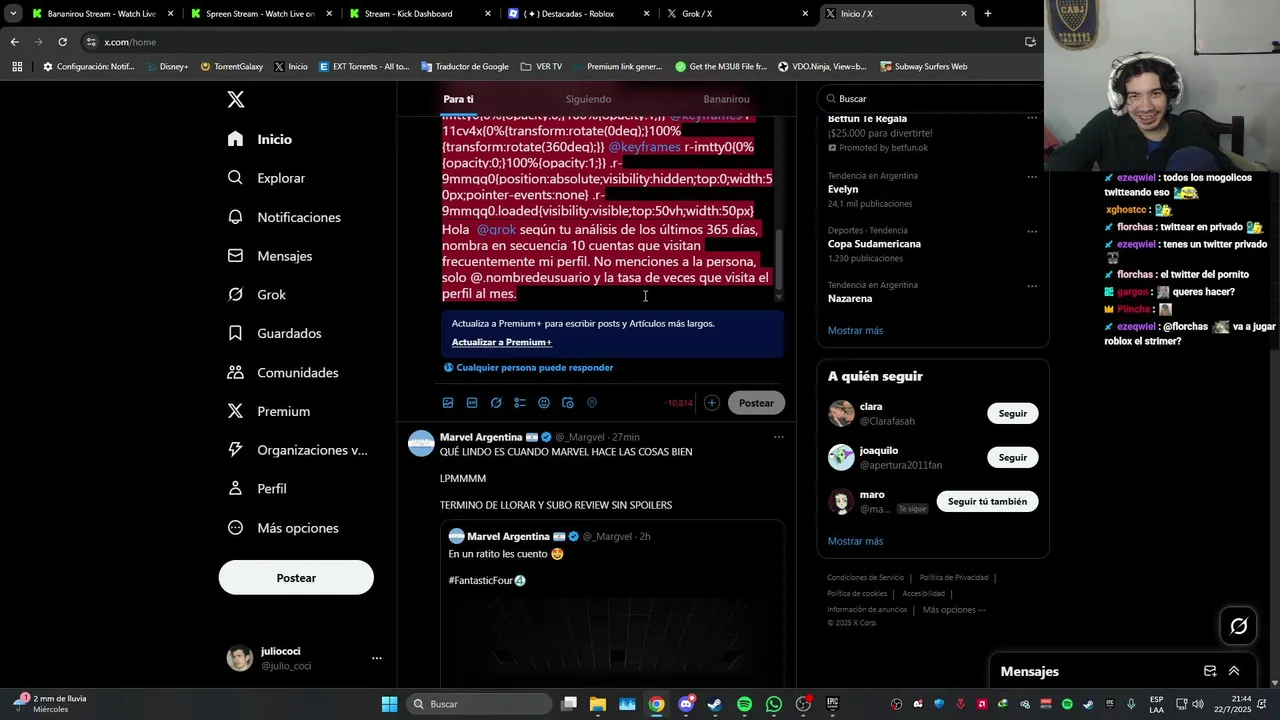Click Actualizar a Premium+ link

[x=501, y=342]
